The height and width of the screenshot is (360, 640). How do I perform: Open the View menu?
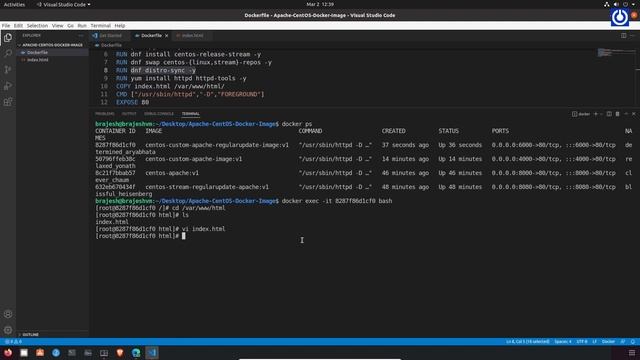tap(58, 25)
